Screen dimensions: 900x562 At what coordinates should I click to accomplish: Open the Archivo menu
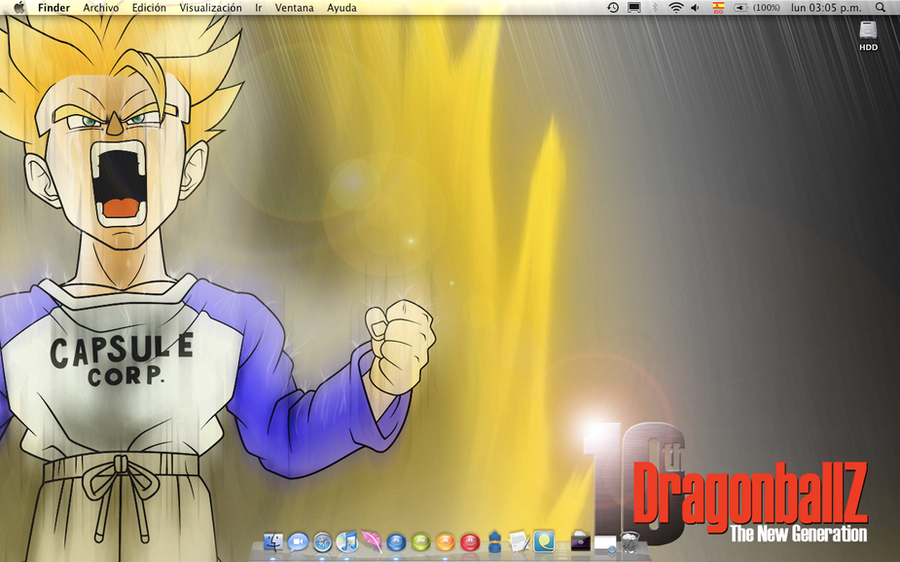tap(101, 8)
